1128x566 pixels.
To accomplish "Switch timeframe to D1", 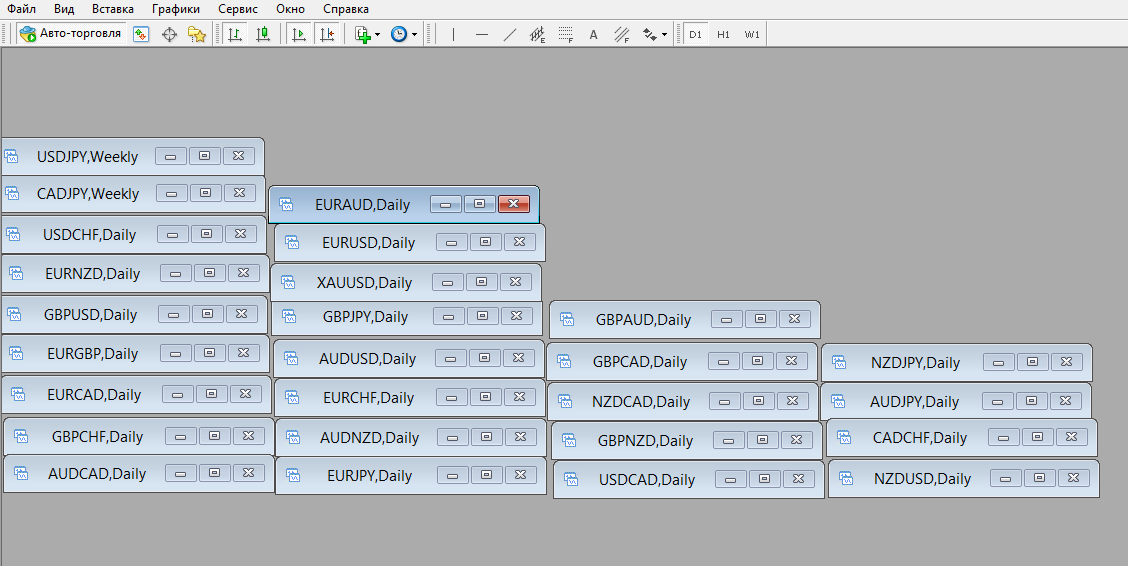I will [x=696, y=34].
